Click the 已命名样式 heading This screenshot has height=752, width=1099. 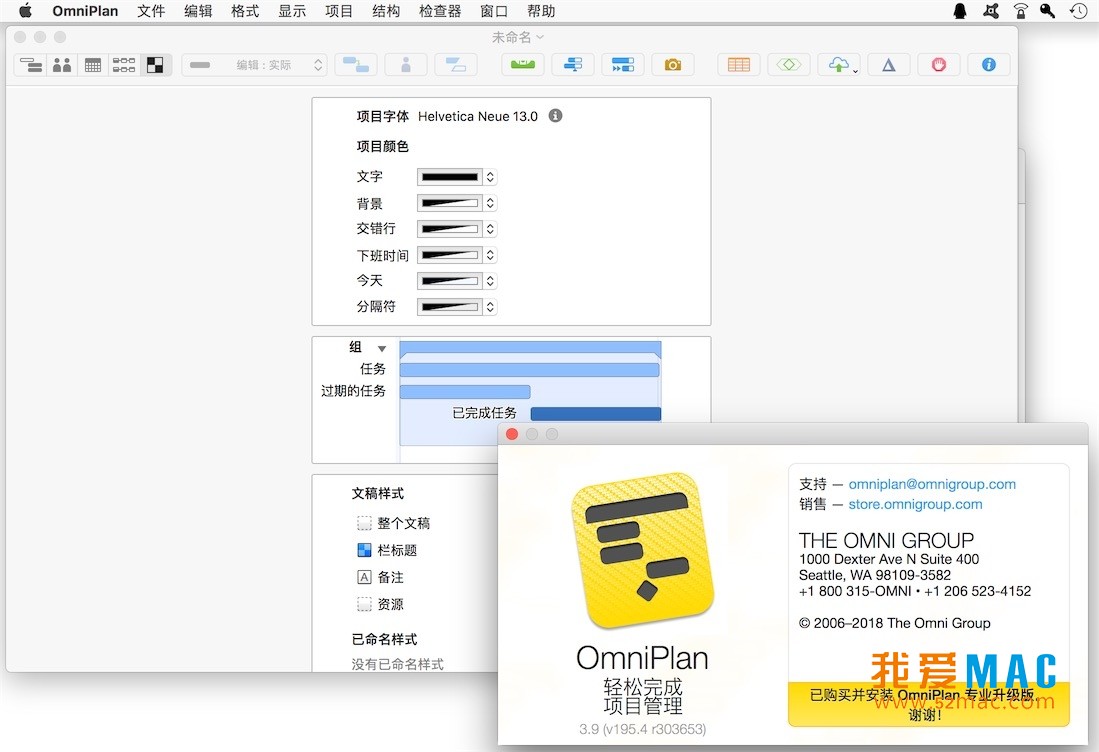384,639
